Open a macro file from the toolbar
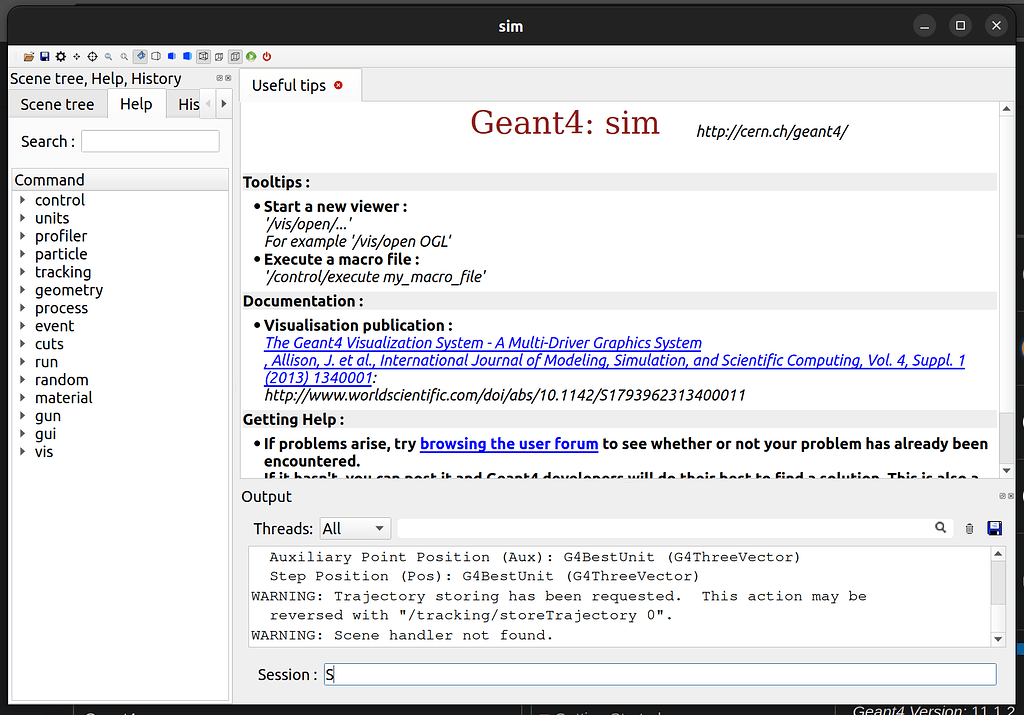The width and height of the screenshot is (1024, 715). click(x=29, y=56)
